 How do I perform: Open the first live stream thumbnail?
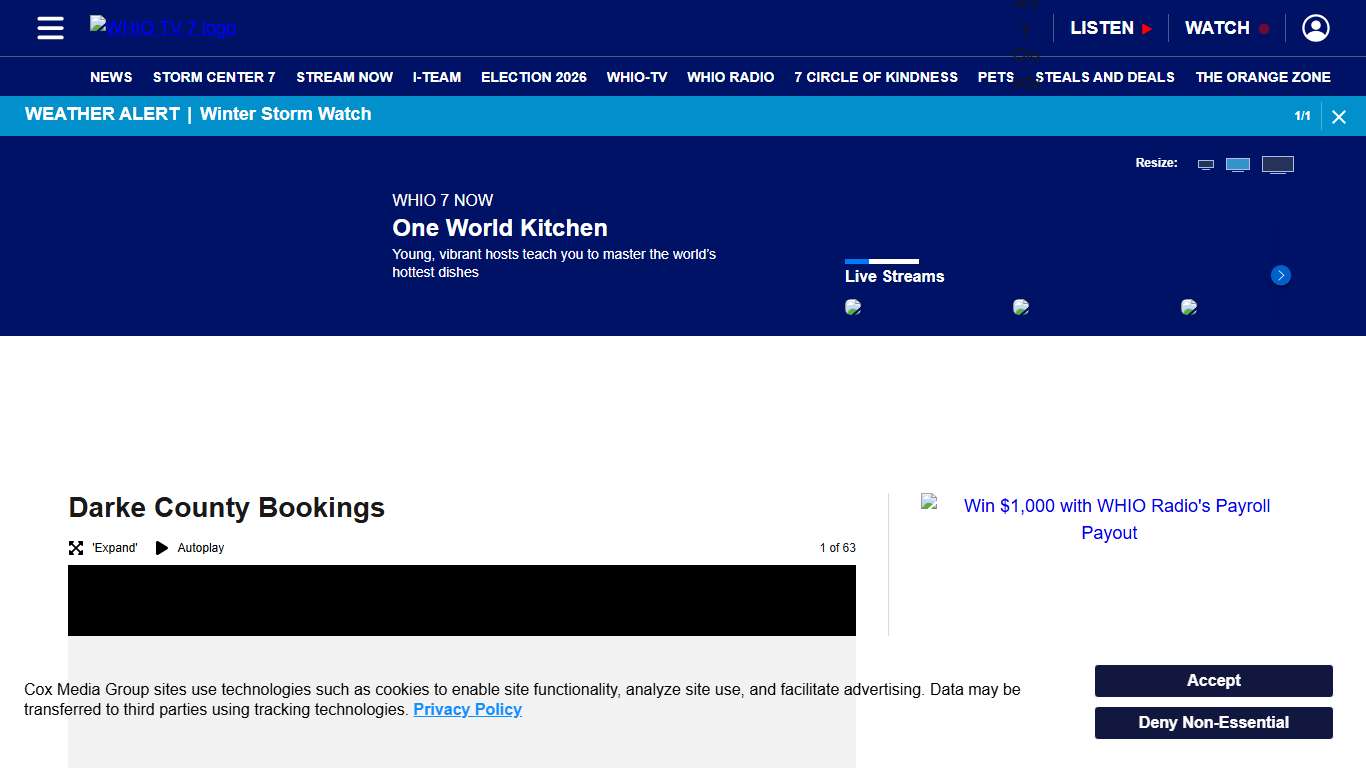(x=853, y=308)
